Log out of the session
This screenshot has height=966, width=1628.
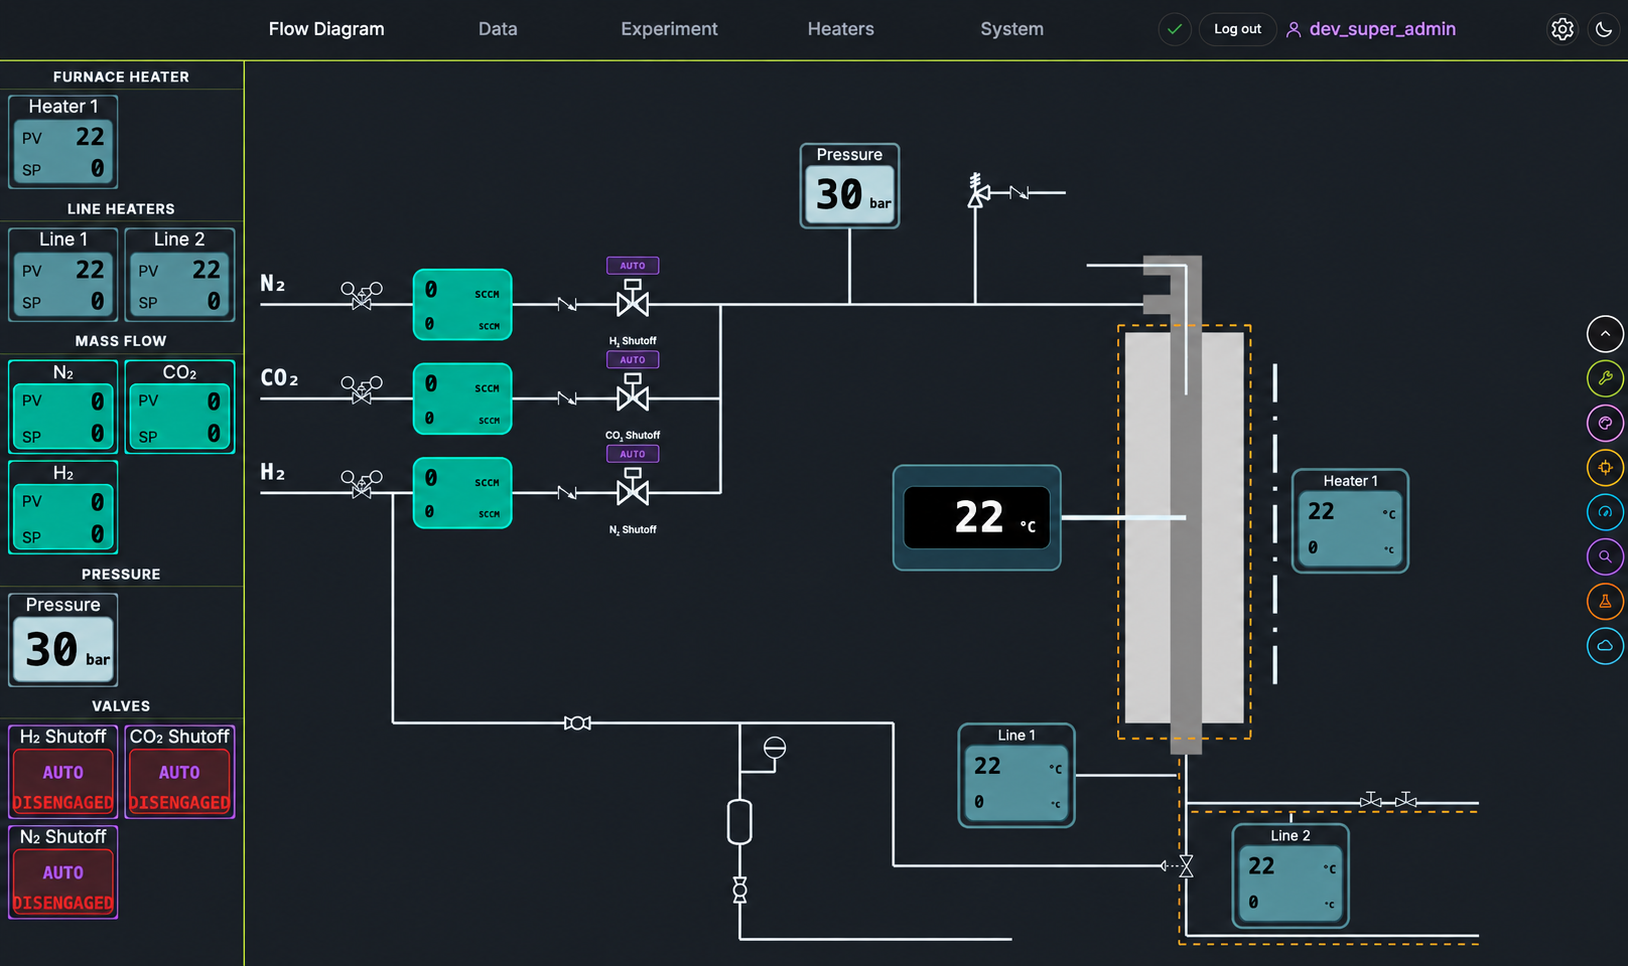point(1237,29)
